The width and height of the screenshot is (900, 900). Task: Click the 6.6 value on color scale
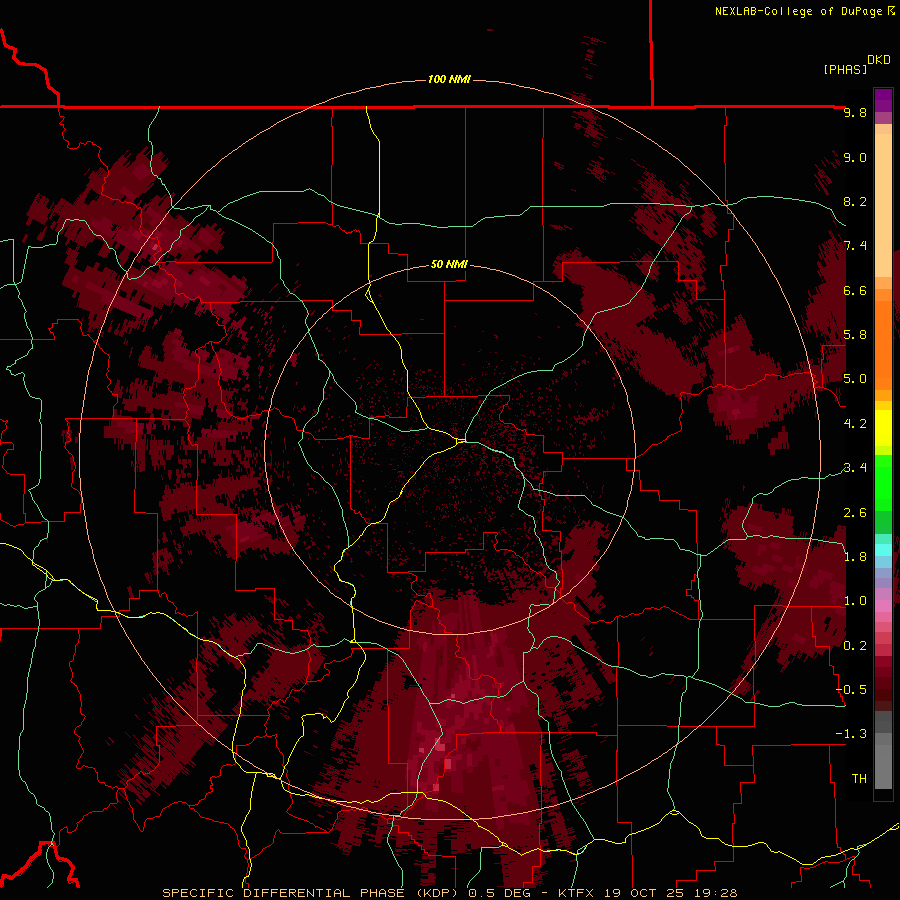pos(855,290)
